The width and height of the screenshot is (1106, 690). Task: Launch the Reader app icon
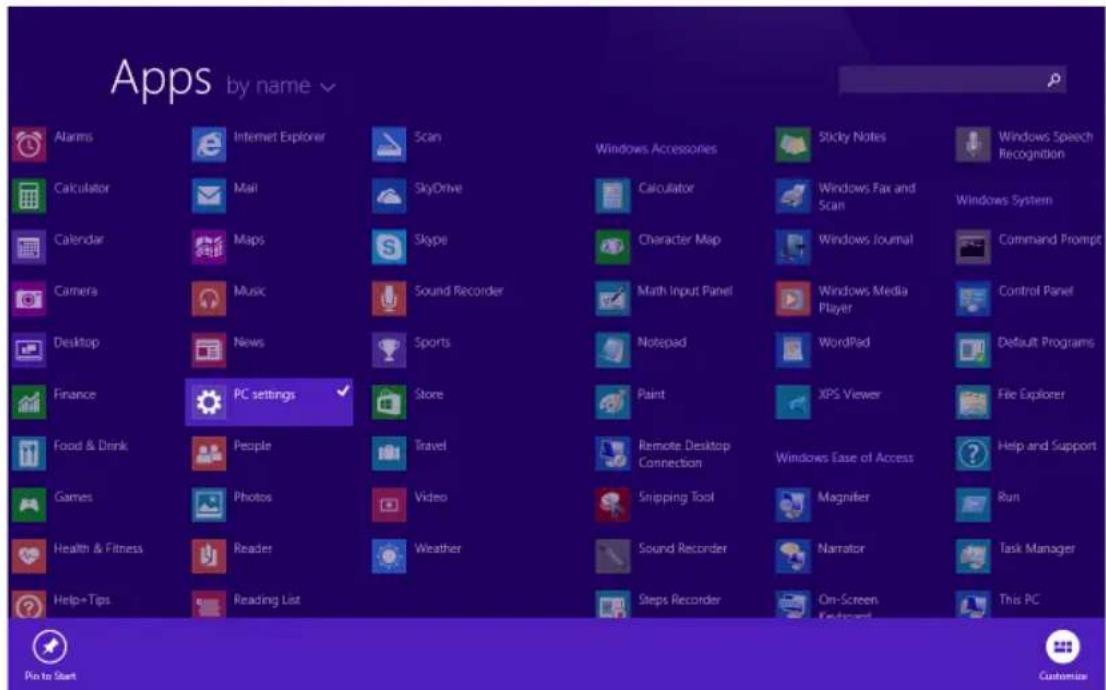click(x=209, y=557)
